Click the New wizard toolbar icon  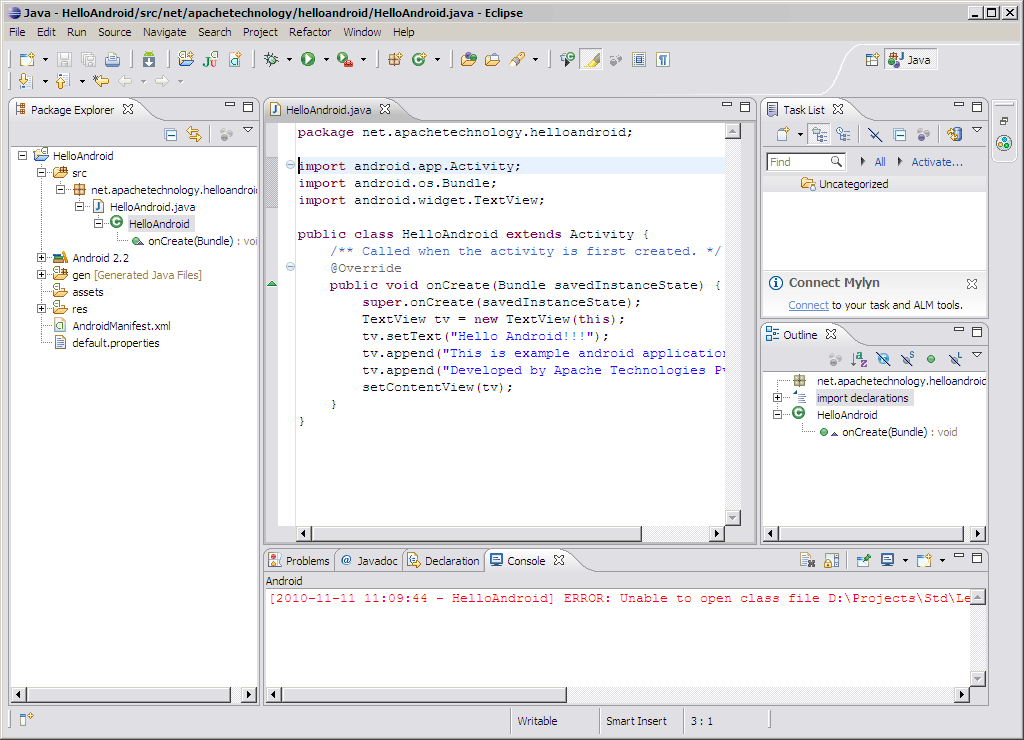click(x=27, y=59)
